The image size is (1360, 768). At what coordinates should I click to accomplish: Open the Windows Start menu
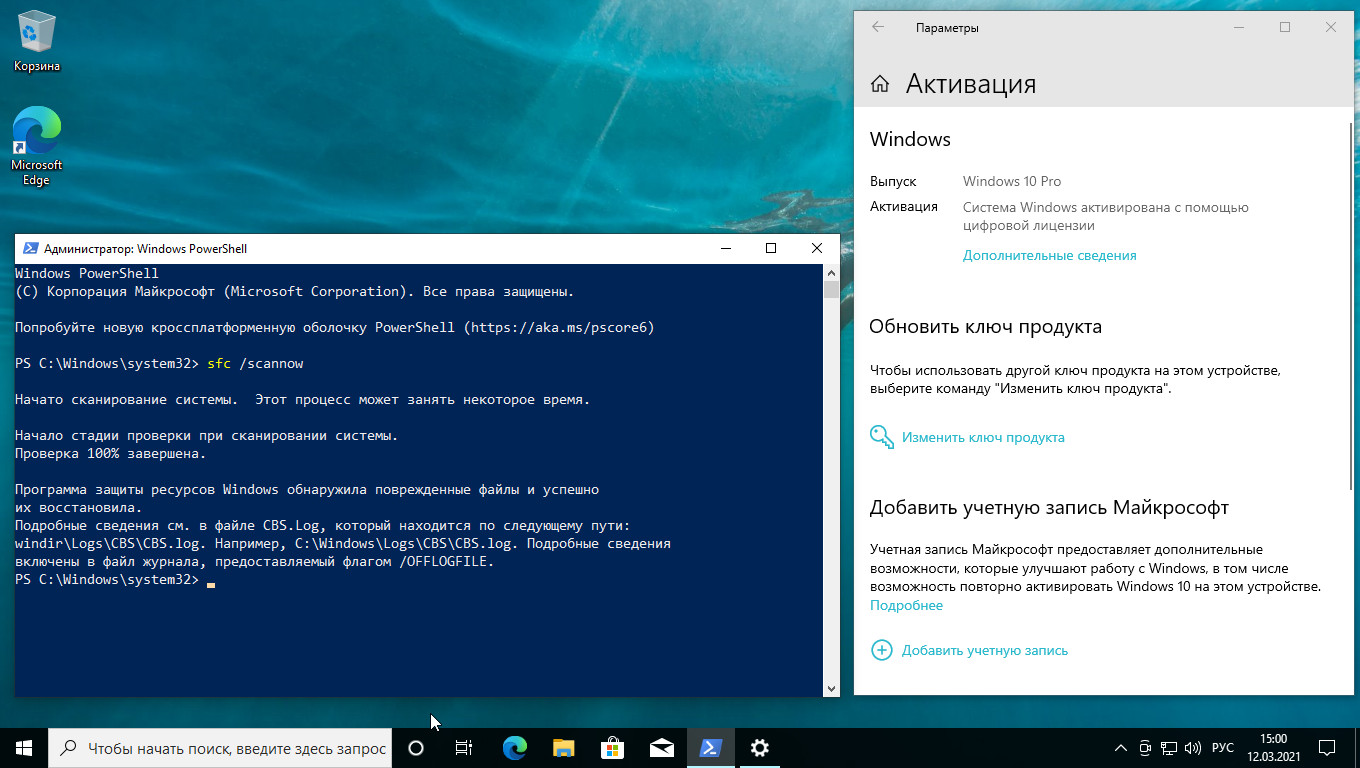pyautogui.click(x=24, y=748)
